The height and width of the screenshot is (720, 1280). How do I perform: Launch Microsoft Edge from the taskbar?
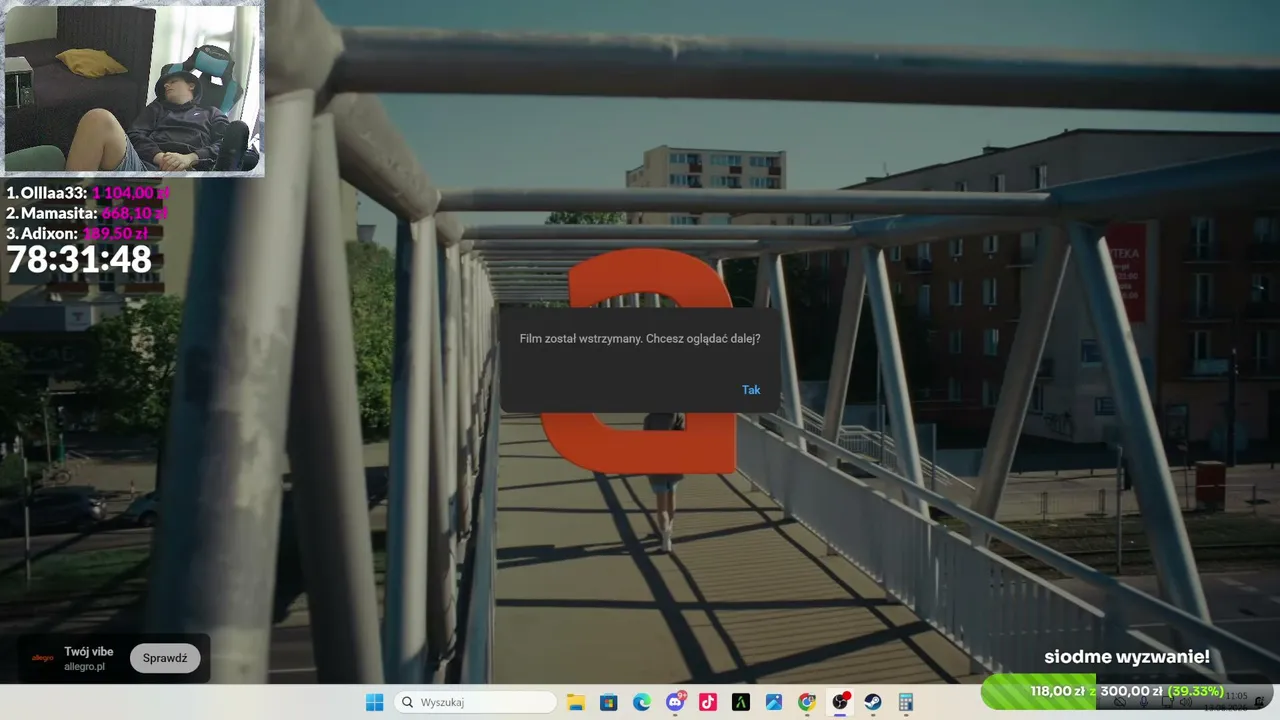tap(641, 702)
